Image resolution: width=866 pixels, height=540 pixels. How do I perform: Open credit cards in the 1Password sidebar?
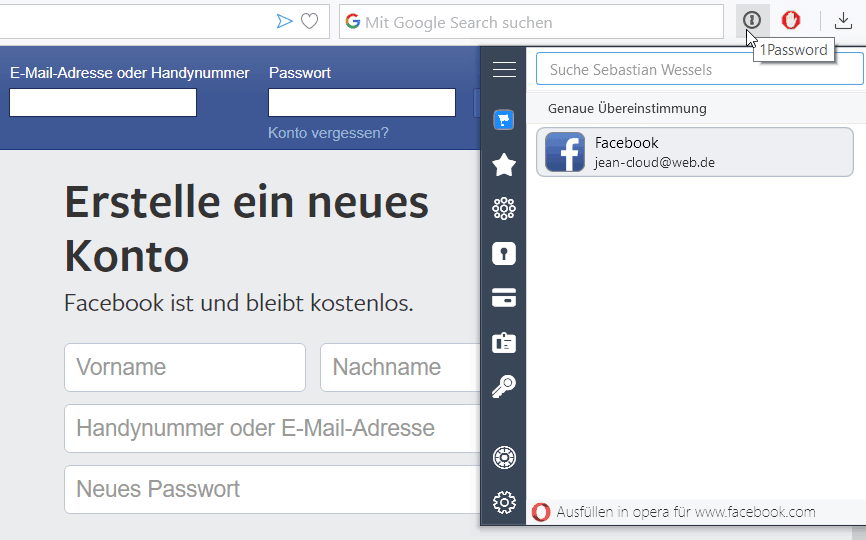click(504, 298)
